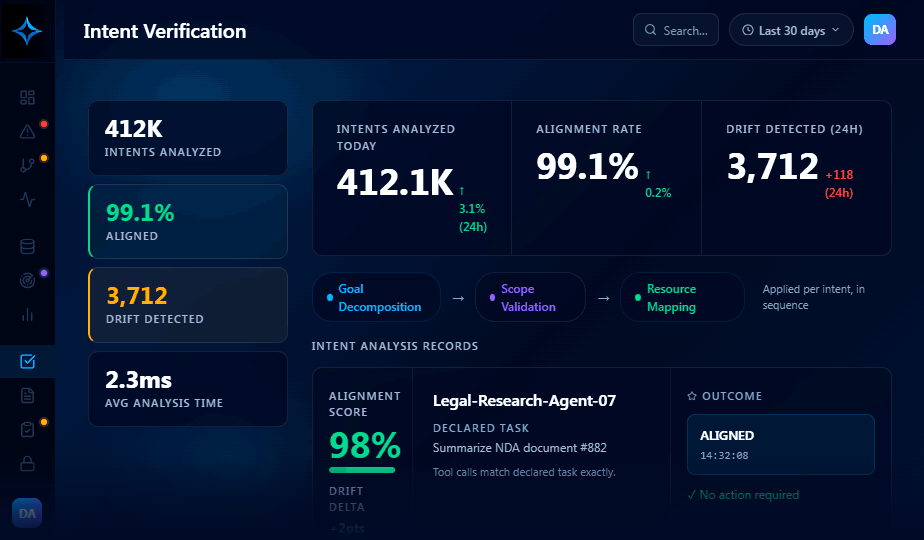
Task: Click the 3,712 drift detected (24h) value in the top panel
Action: point(773,166)
